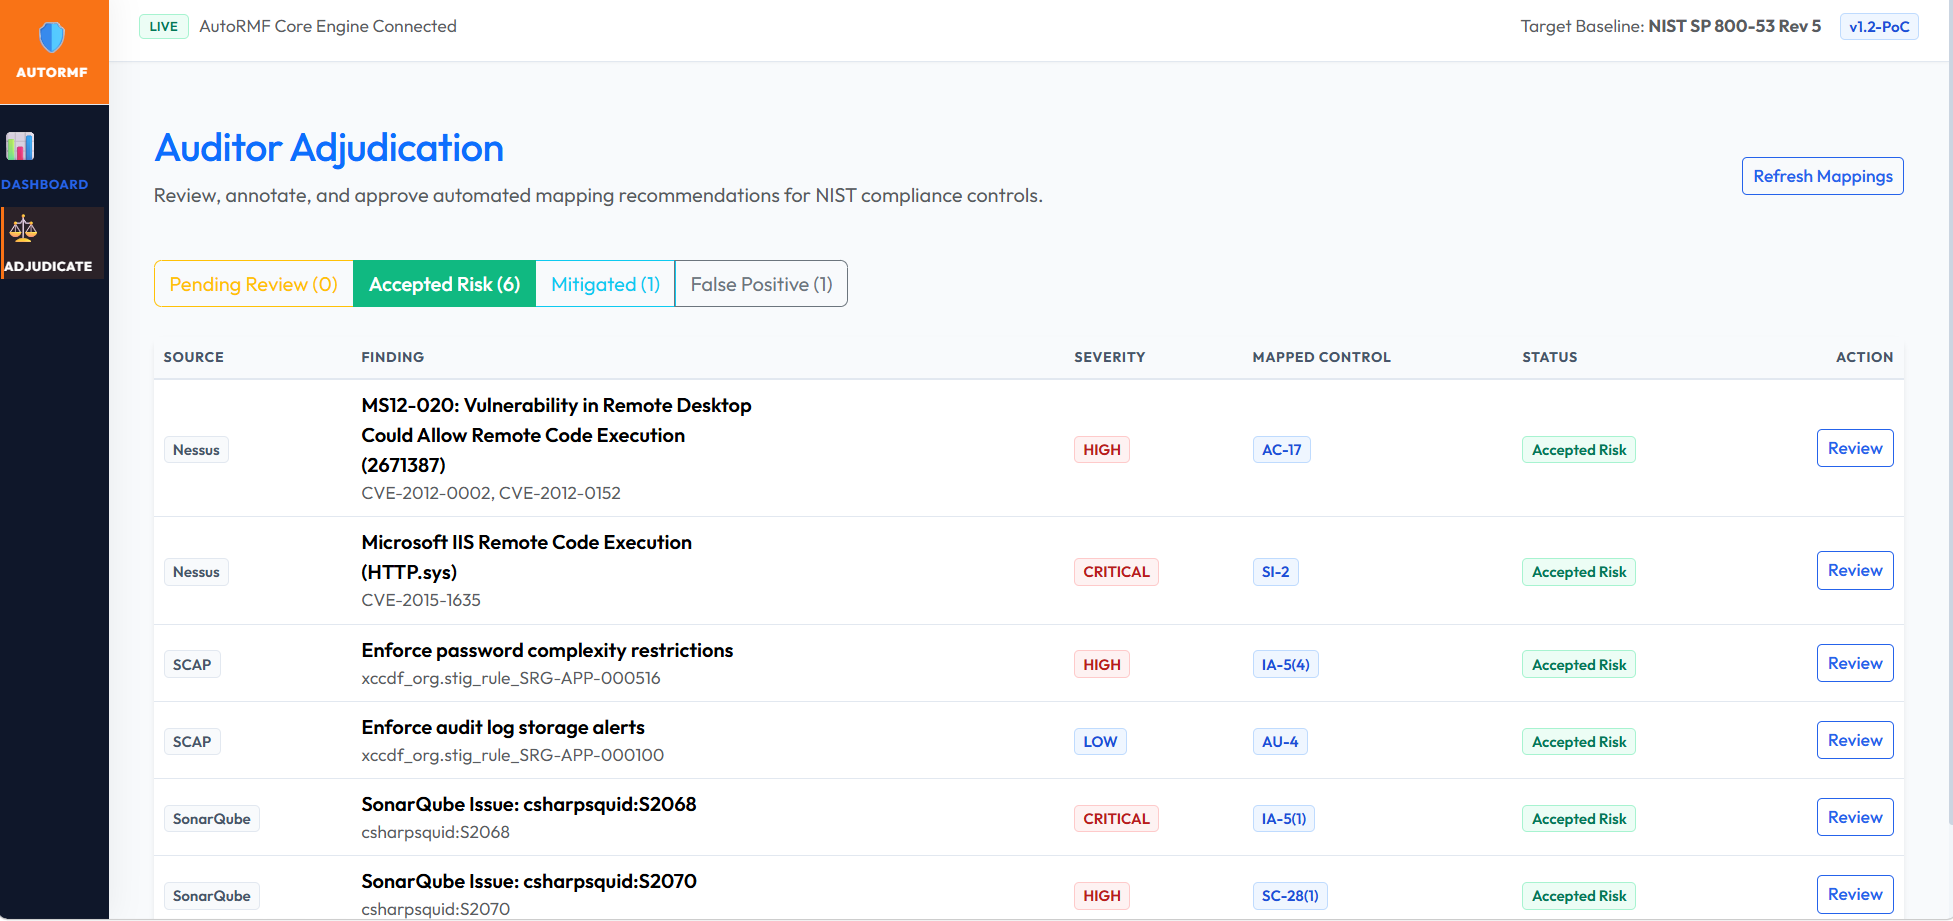This screenshot has height=921, width=1953.
Task: Click SonarQube tag on S2068 row
Action: (x=212, y=819)
